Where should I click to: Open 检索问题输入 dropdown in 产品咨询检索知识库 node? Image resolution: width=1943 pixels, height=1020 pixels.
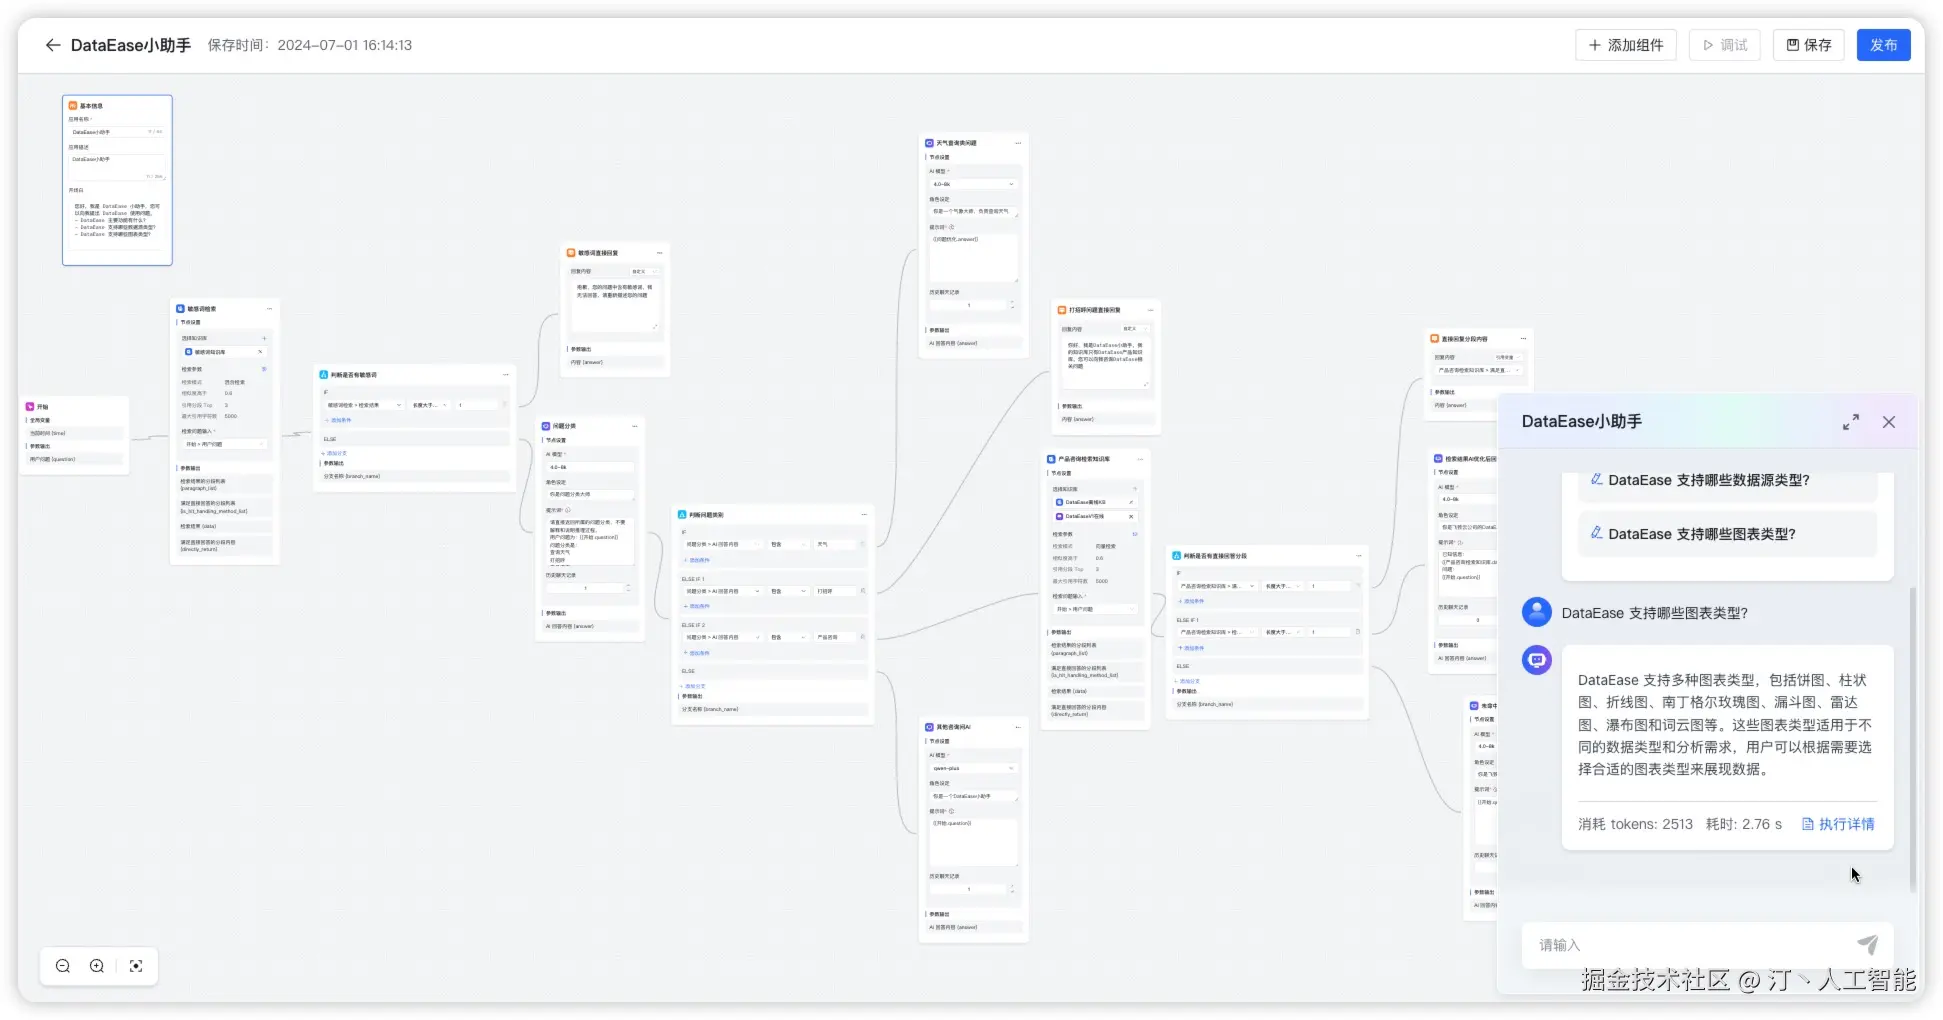click(1095, 609)
